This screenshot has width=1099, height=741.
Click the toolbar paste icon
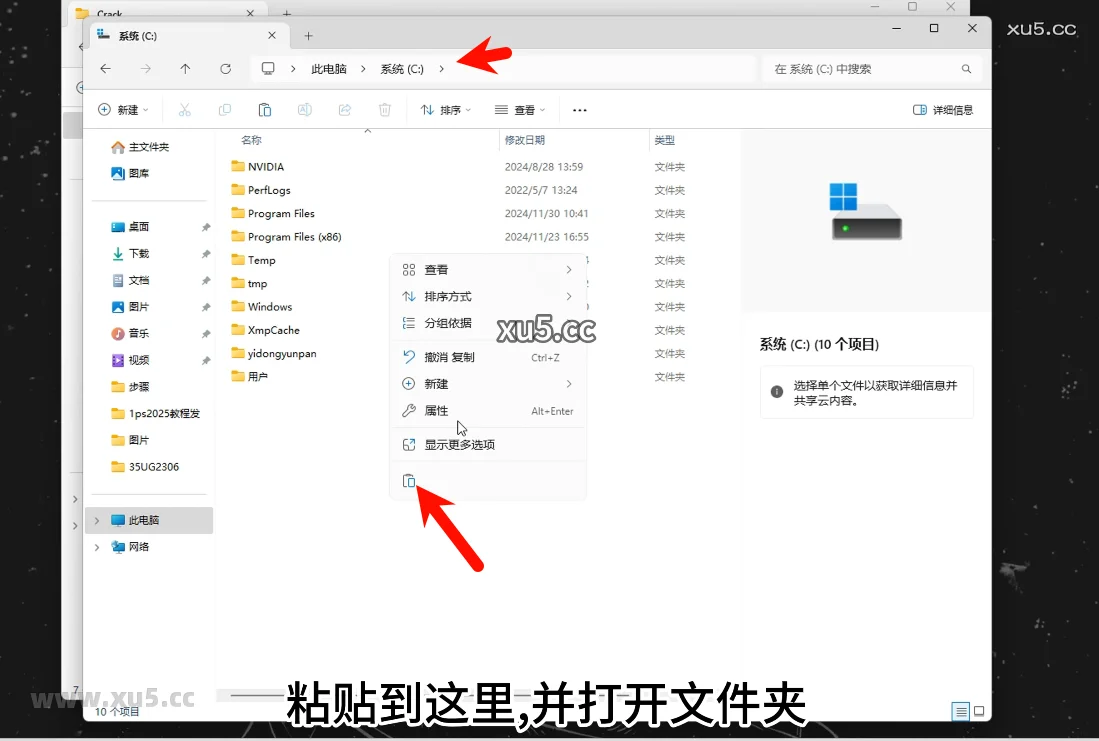(265, 110)
